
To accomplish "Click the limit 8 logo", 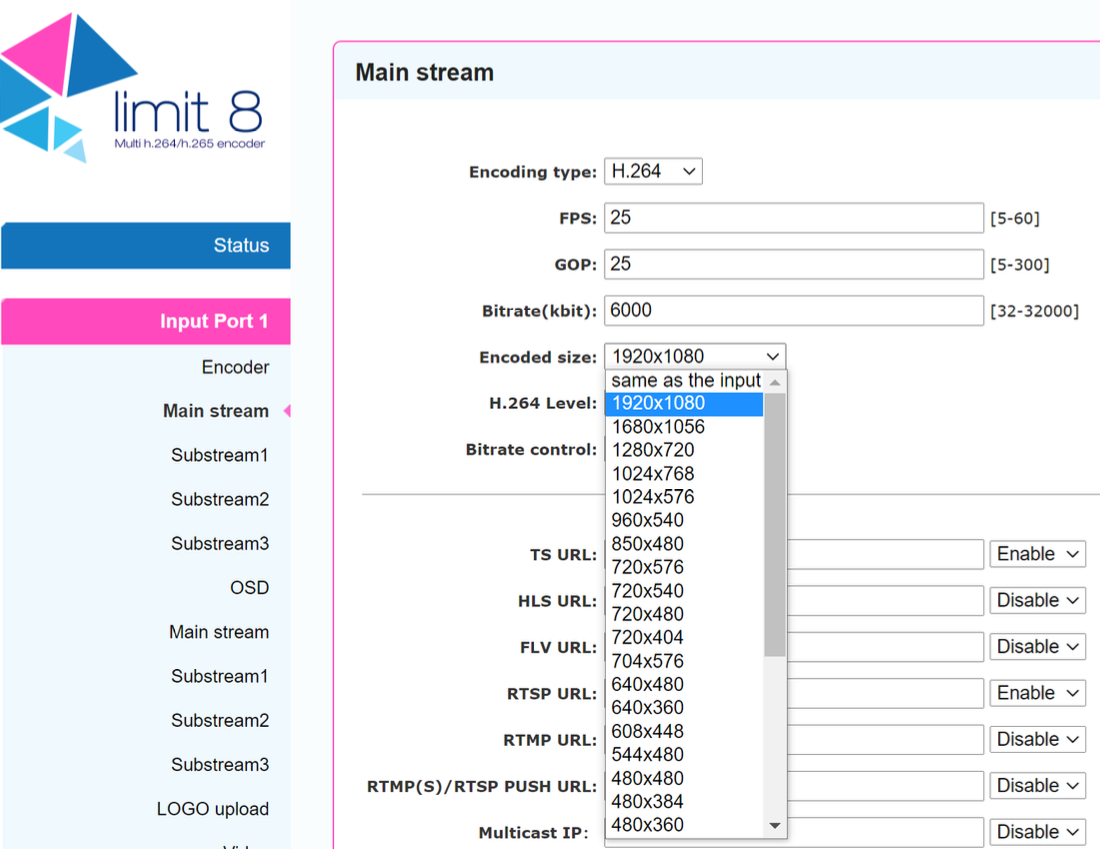I will coord(135,90).
